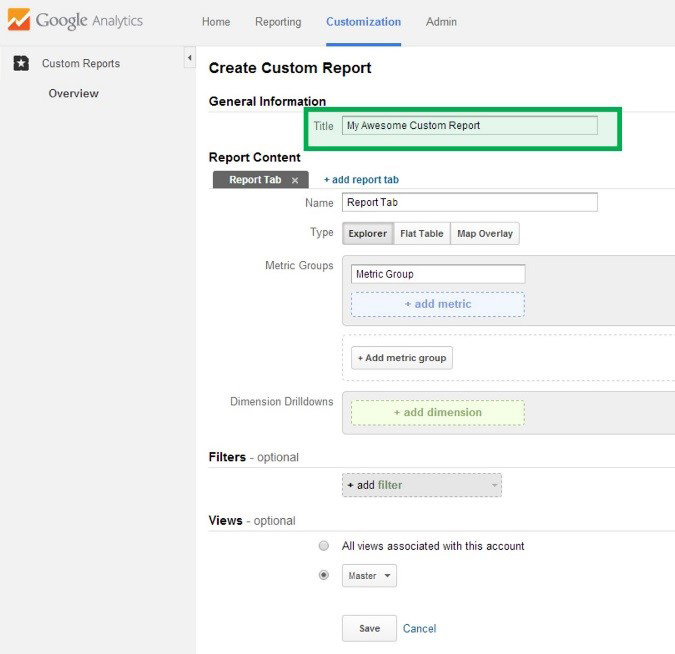Collapse the left sidebar arrow
Image resolution: width=675 pixels, height=654 pixels.
point(189,57)
